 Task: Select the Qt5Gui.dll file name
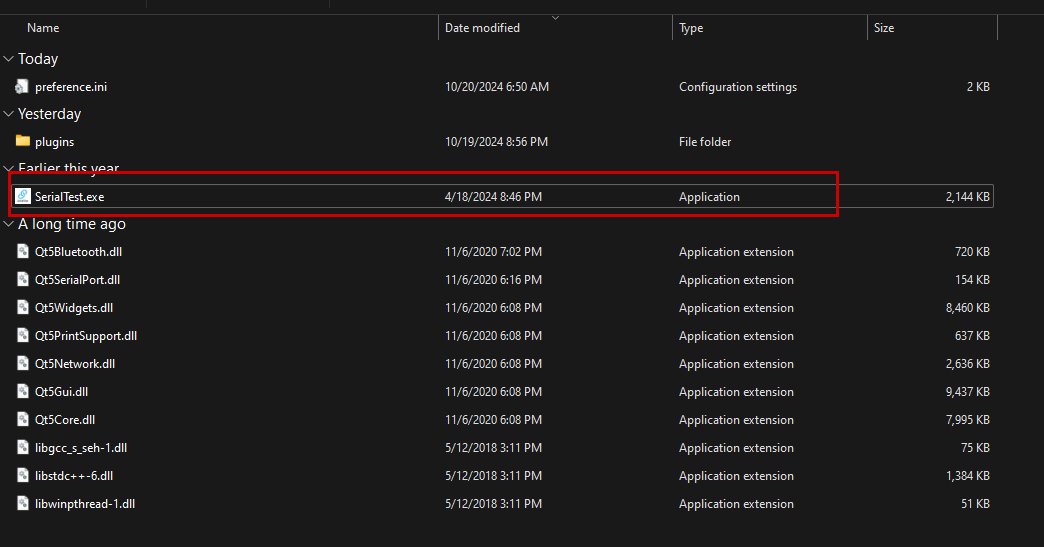(61, 392)
